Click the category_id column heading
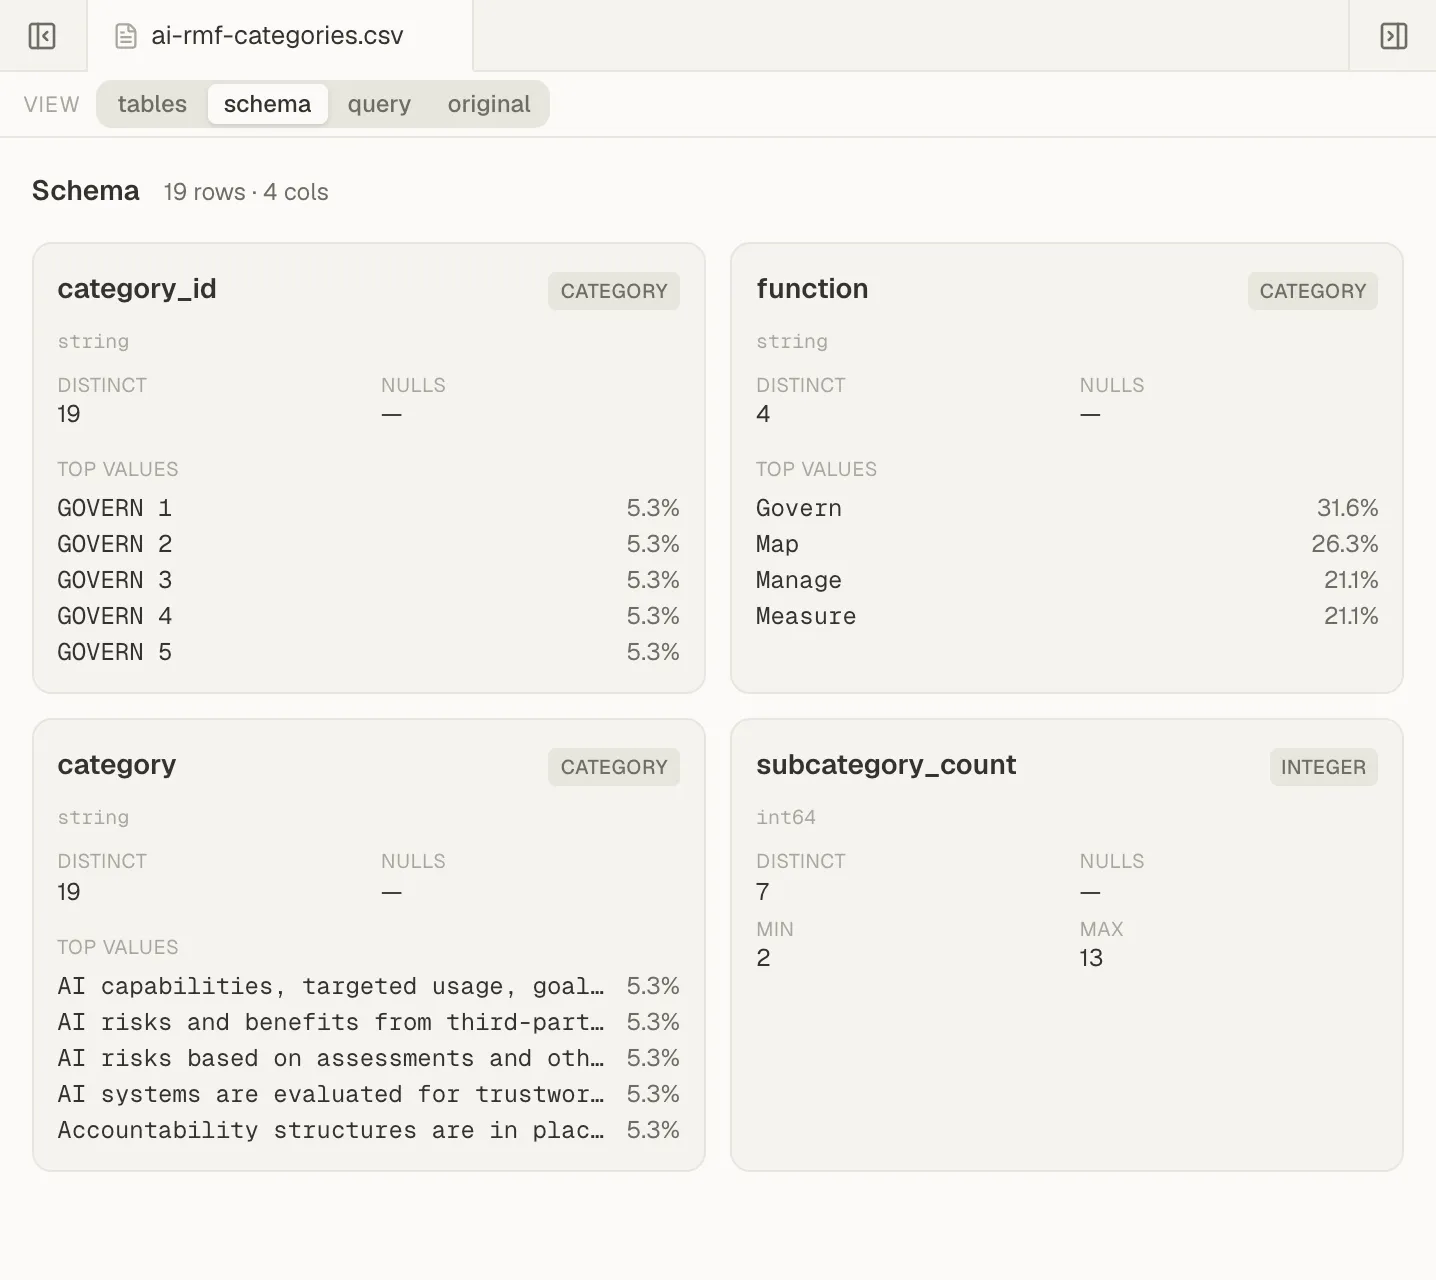1436x1280 pixels. 137,289
